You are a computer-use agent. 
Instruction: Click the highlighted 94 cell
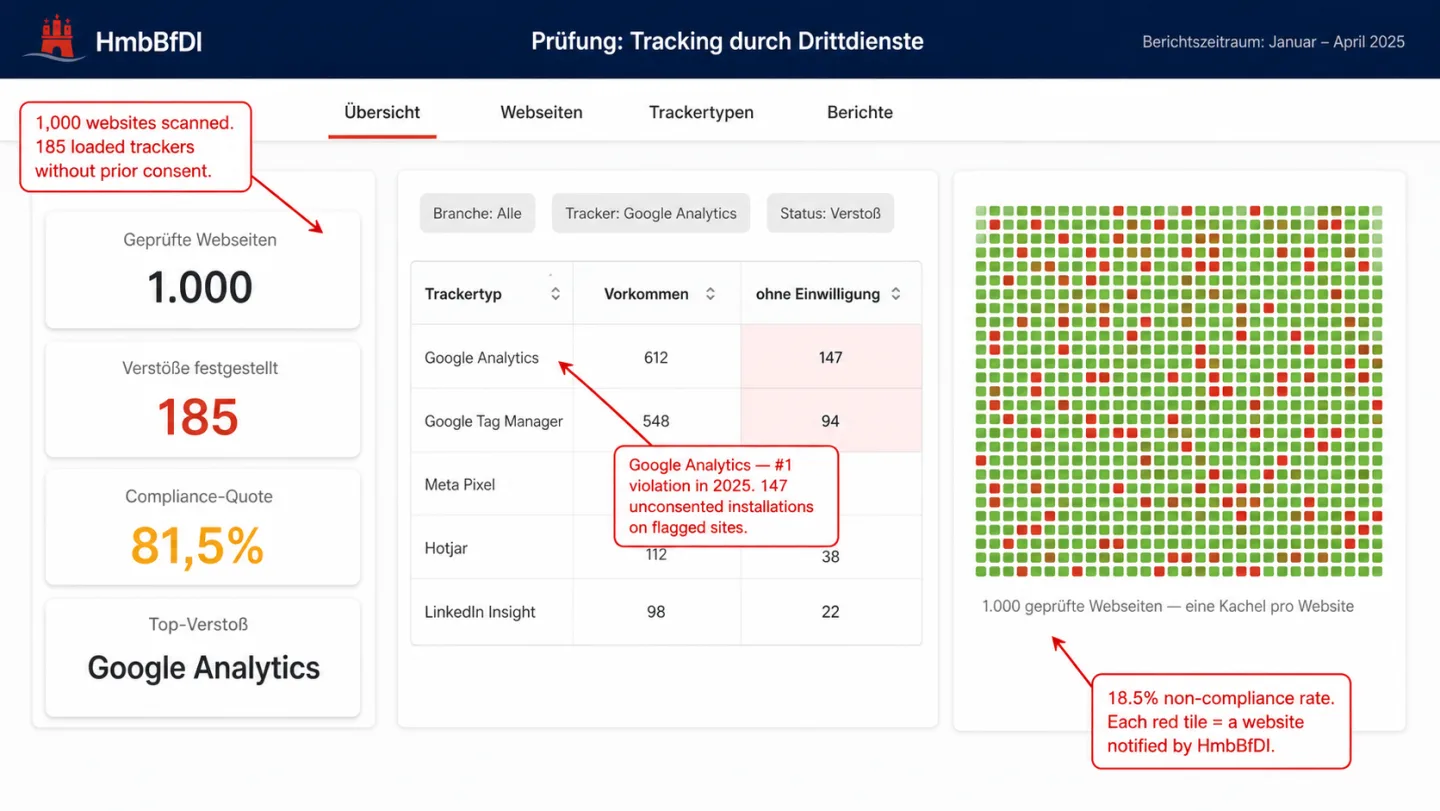(x=831, y=421)
